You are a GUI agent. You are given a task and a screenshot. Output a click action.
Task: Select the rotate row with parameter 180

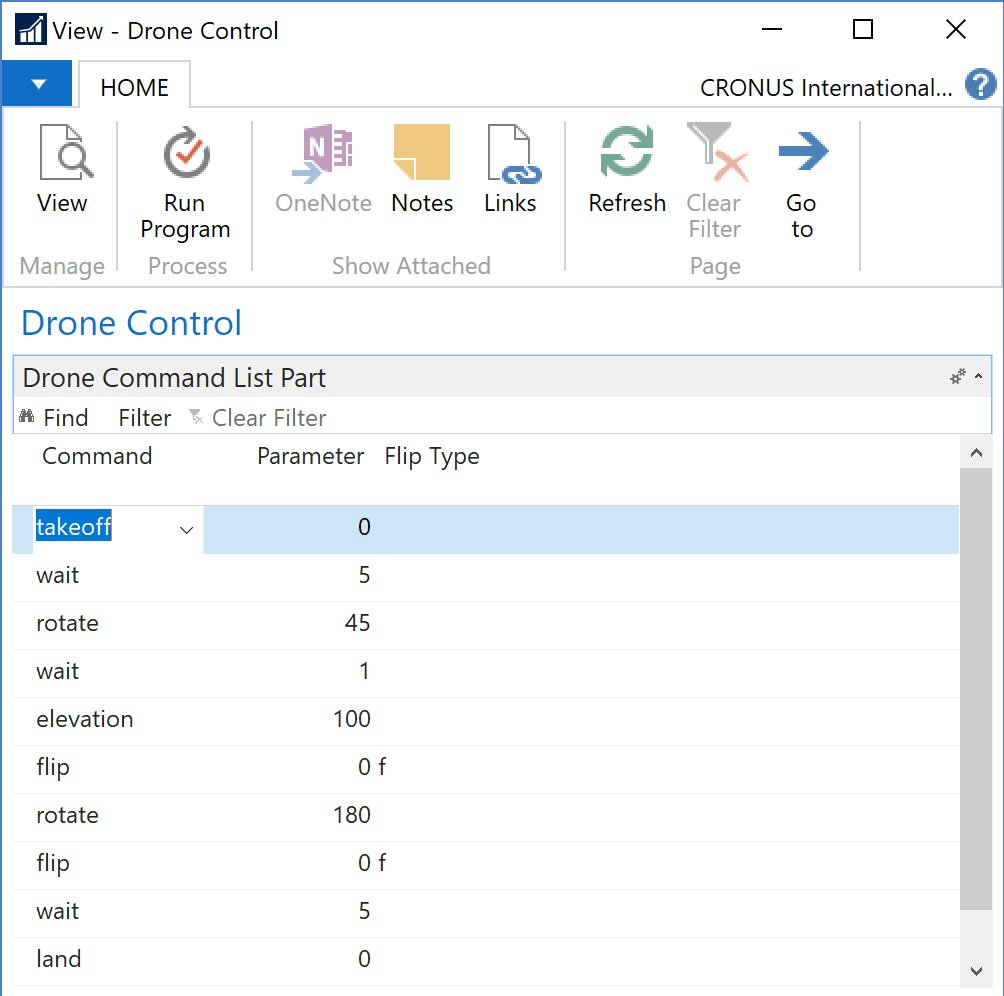click(485, 817)
